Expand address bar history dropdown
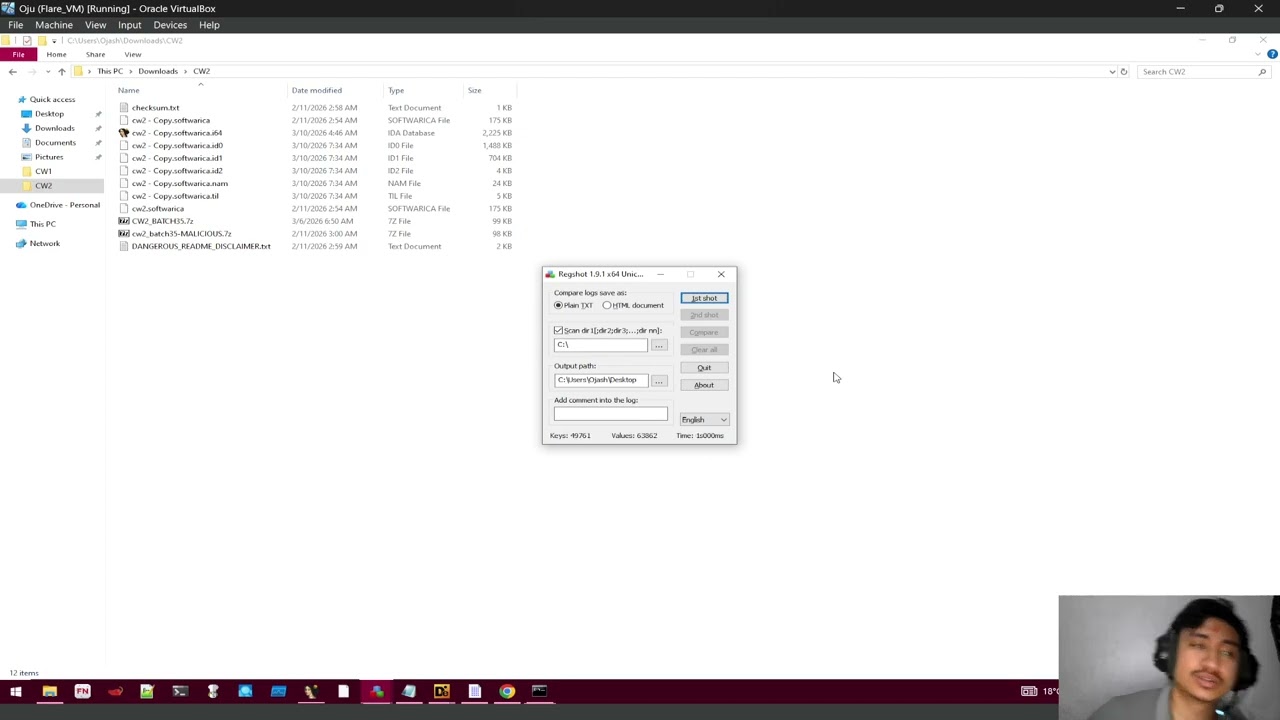The image size is (1280, 720). point(1112,72)
